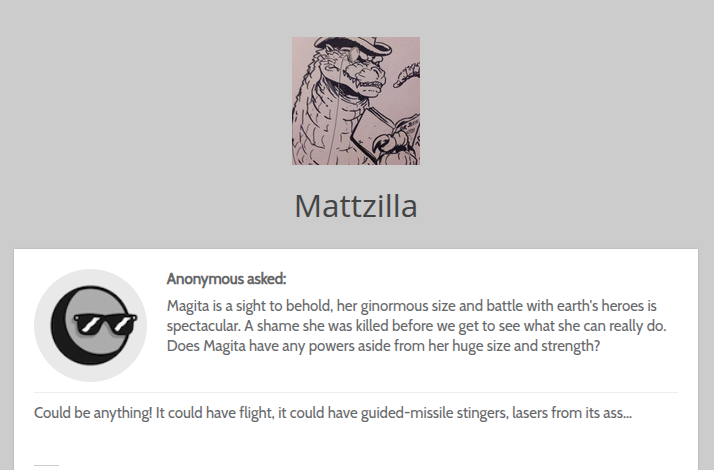Click the first "Magita" word in the question
714x470 pixels.
pos(190,305)
